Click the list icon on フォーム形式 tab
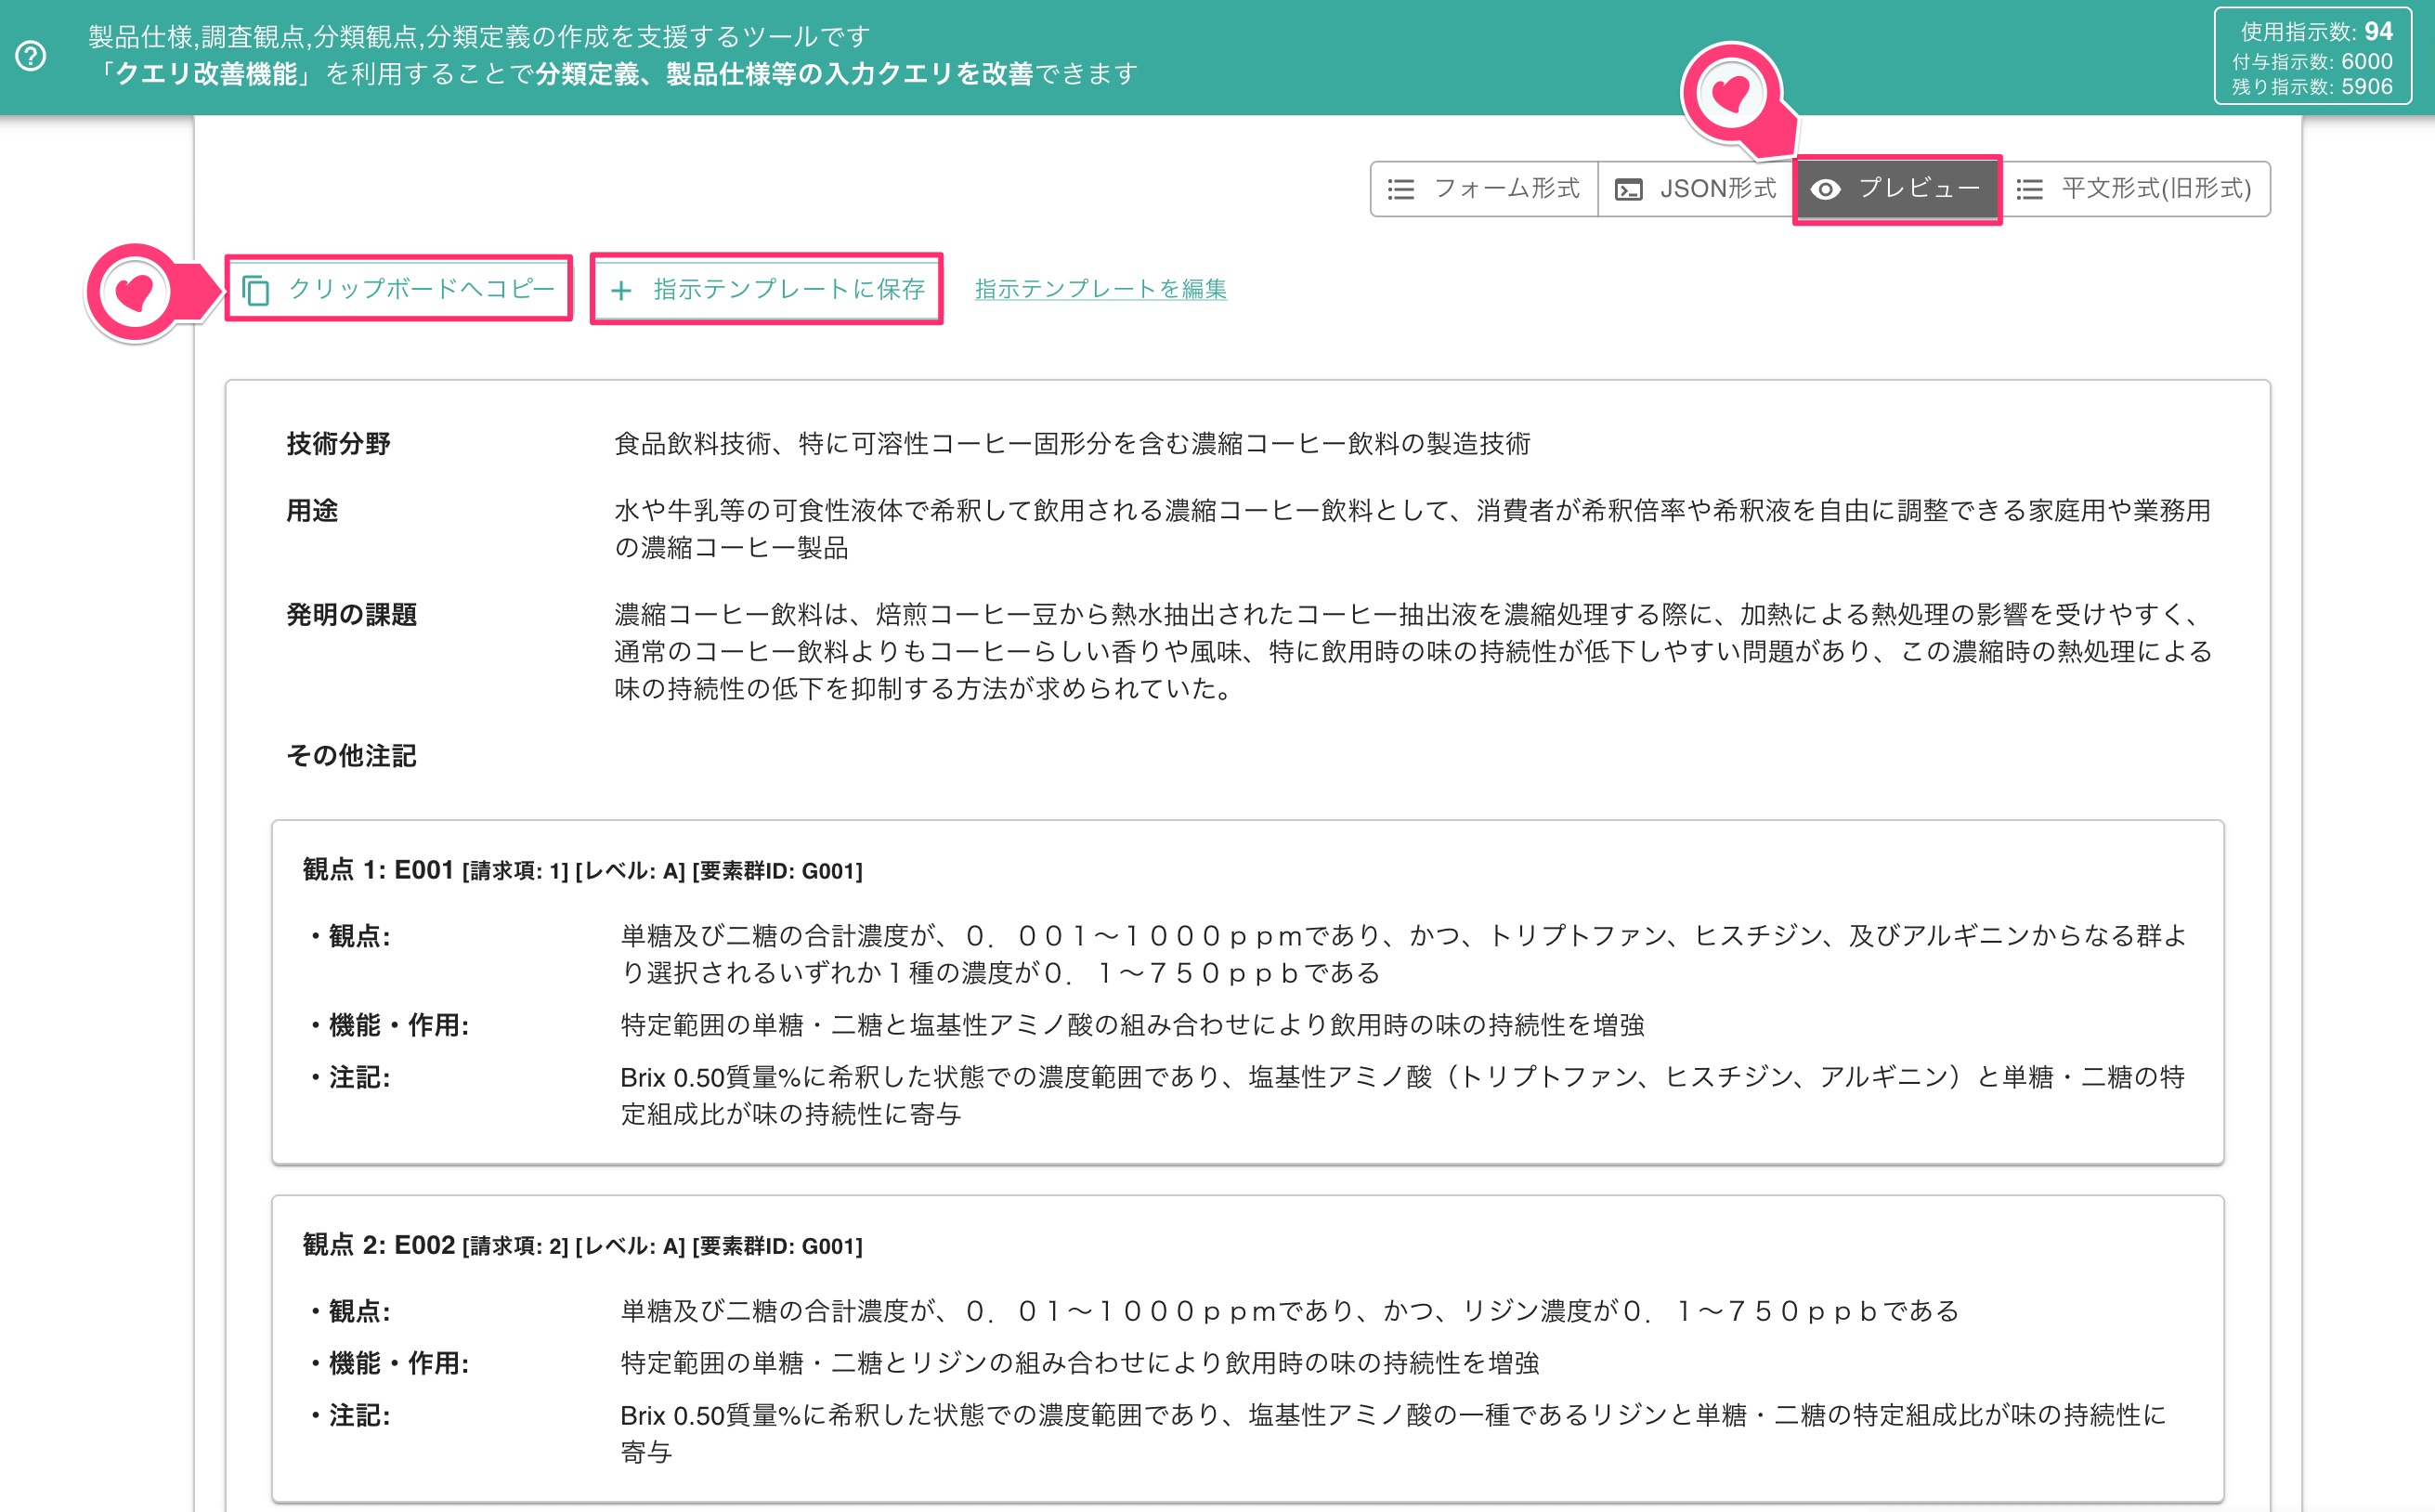The width and height of the screenshot is (2435, 1512). (1401, 189)
